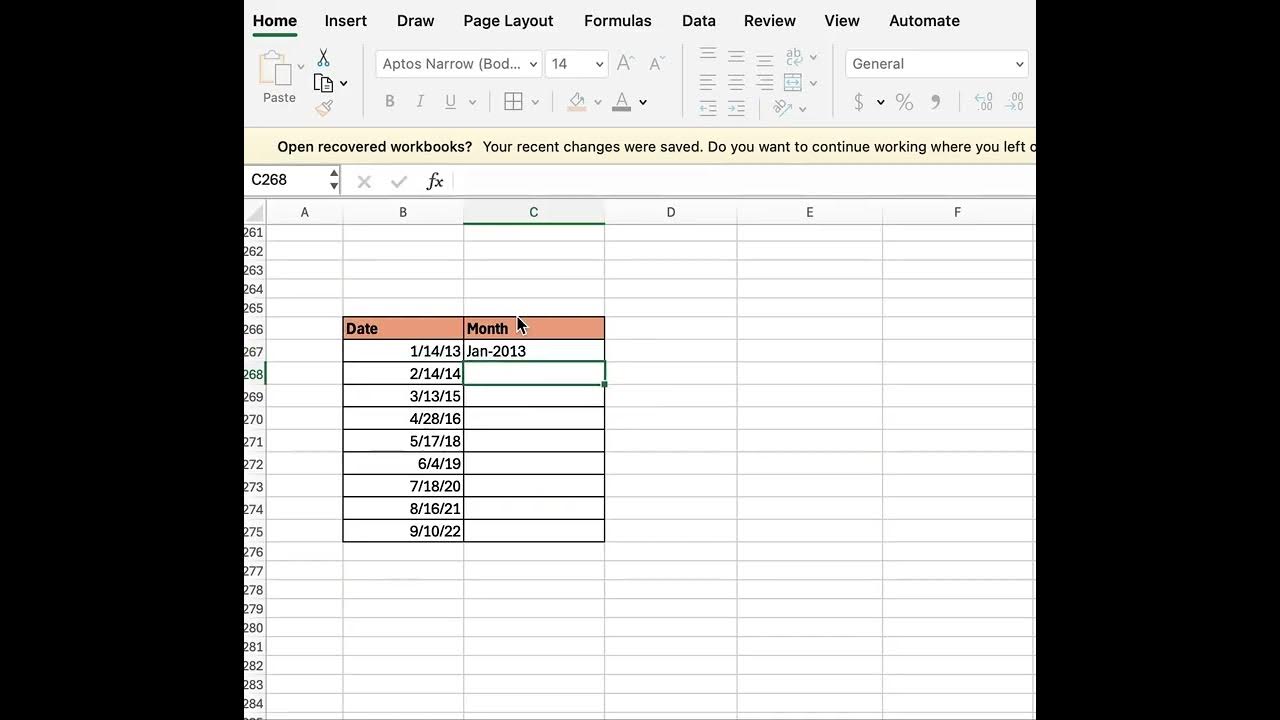Apply accounting format with the dollar icon
Viewport: 1280px width, 720px height.
point(858,101)
